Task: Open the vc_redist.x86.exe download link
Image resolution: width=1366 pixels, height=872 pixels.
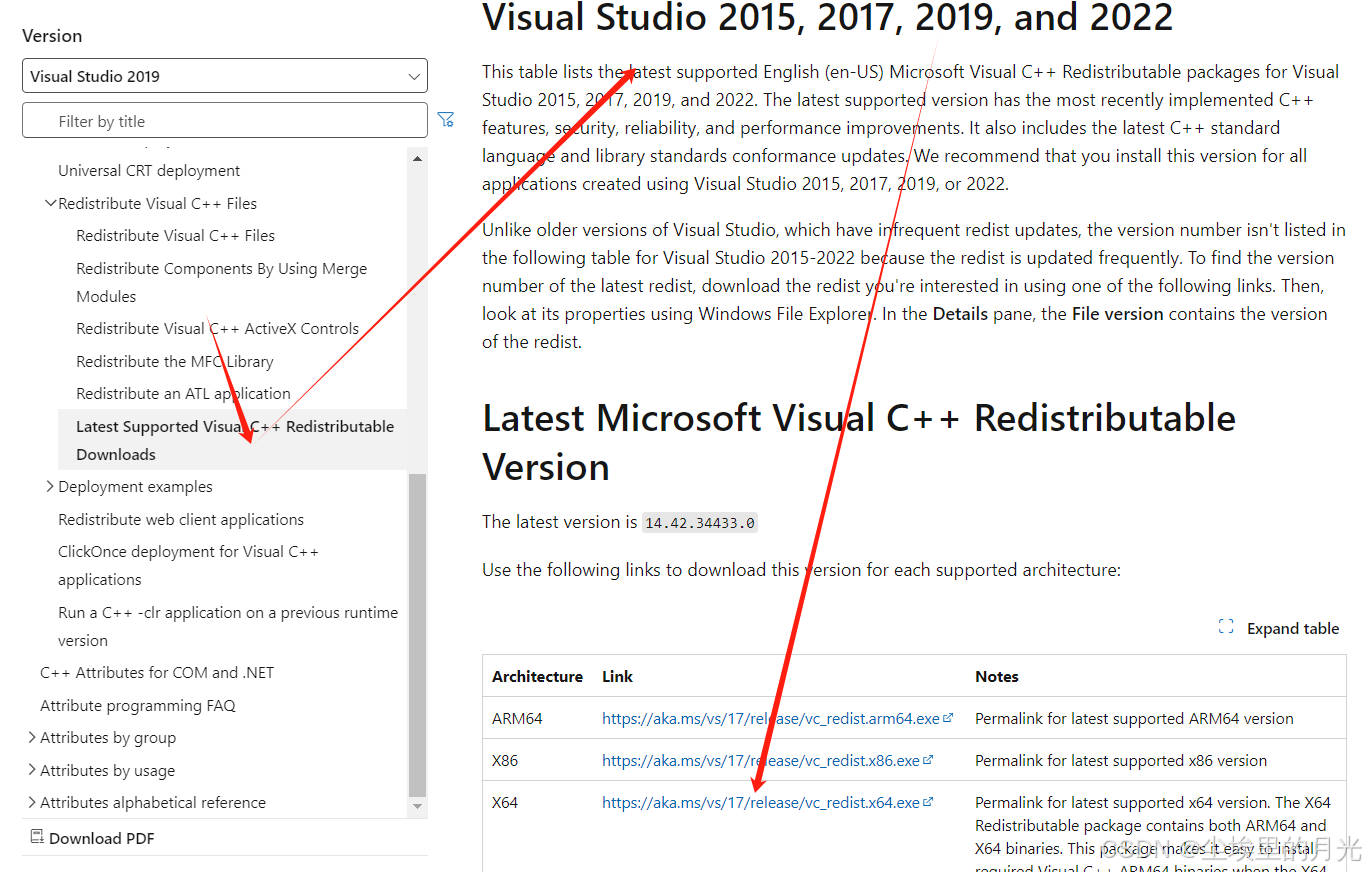Action: coord(761,760)
